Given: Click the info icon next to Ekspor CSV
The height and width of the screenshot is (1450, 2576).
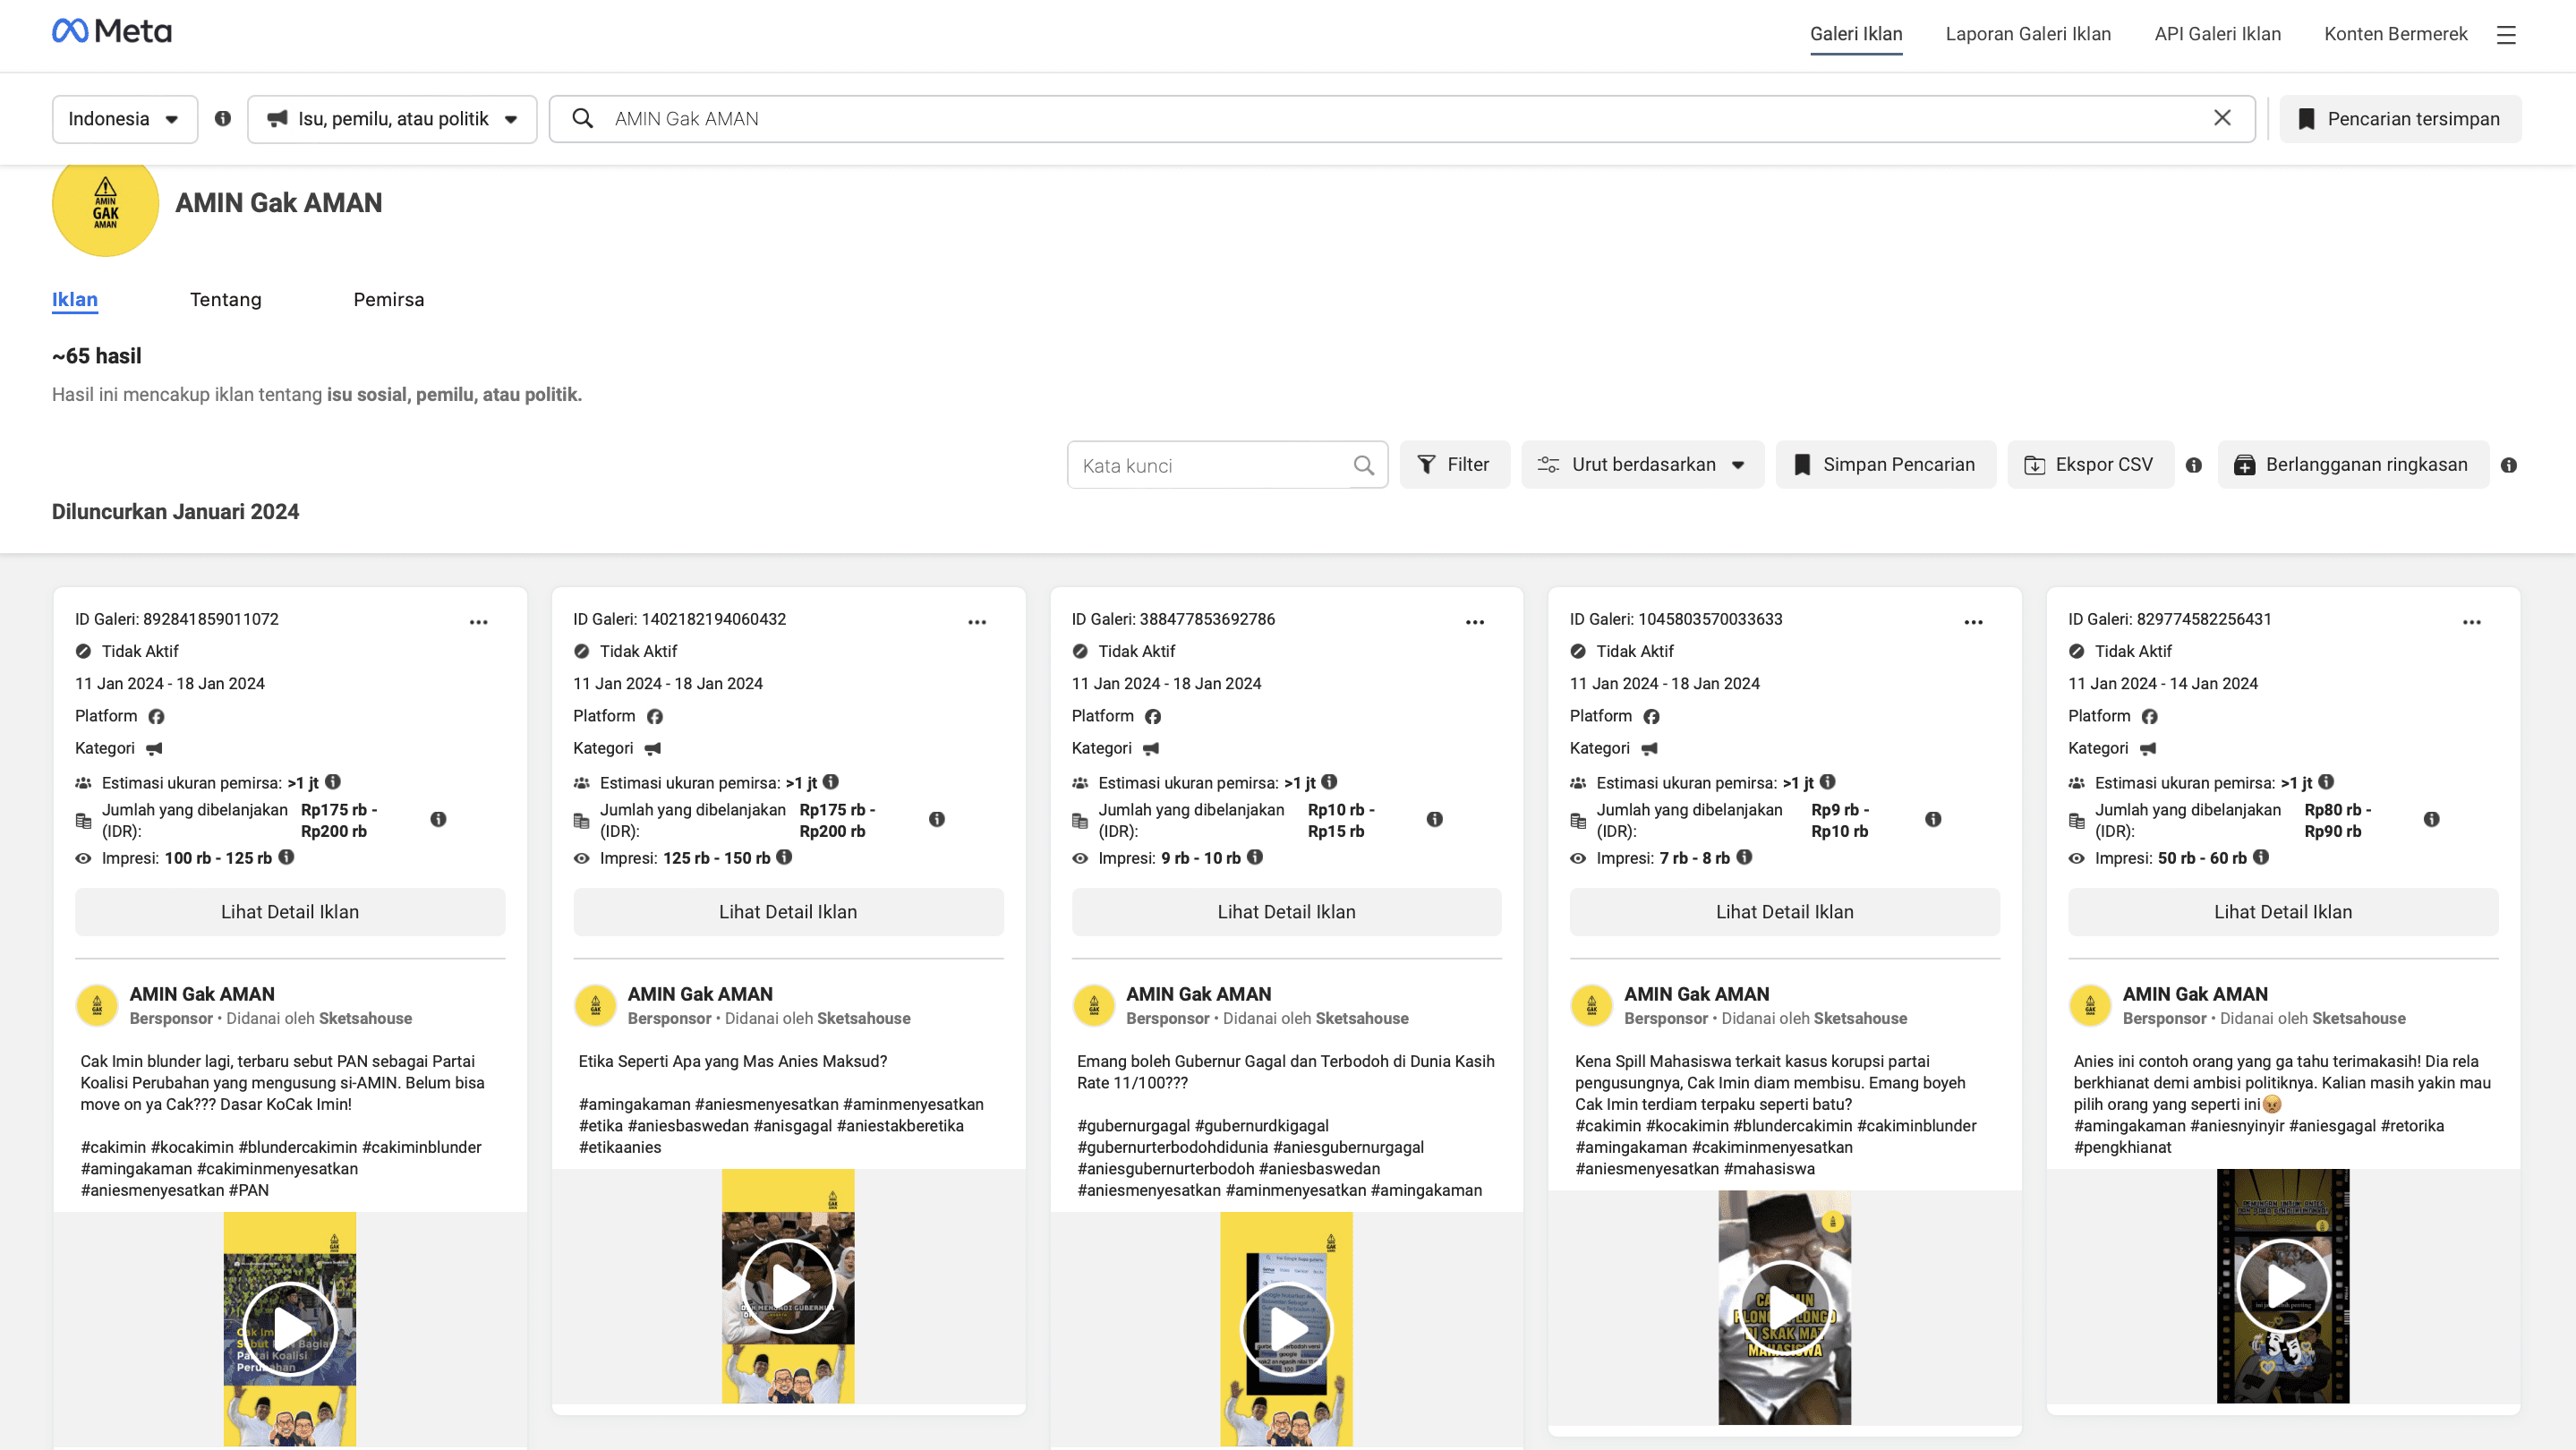Looking at the screenshot, I should 2193,465.
